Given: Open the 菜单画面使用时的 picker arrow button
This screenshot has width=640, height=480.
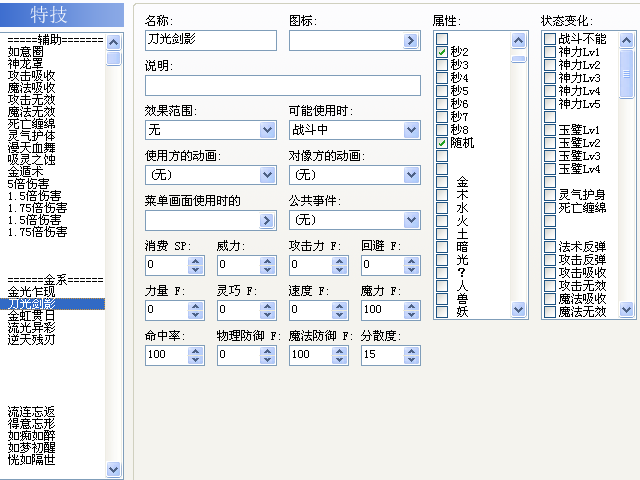Looking at the screenshot, I should click(267, 220).
